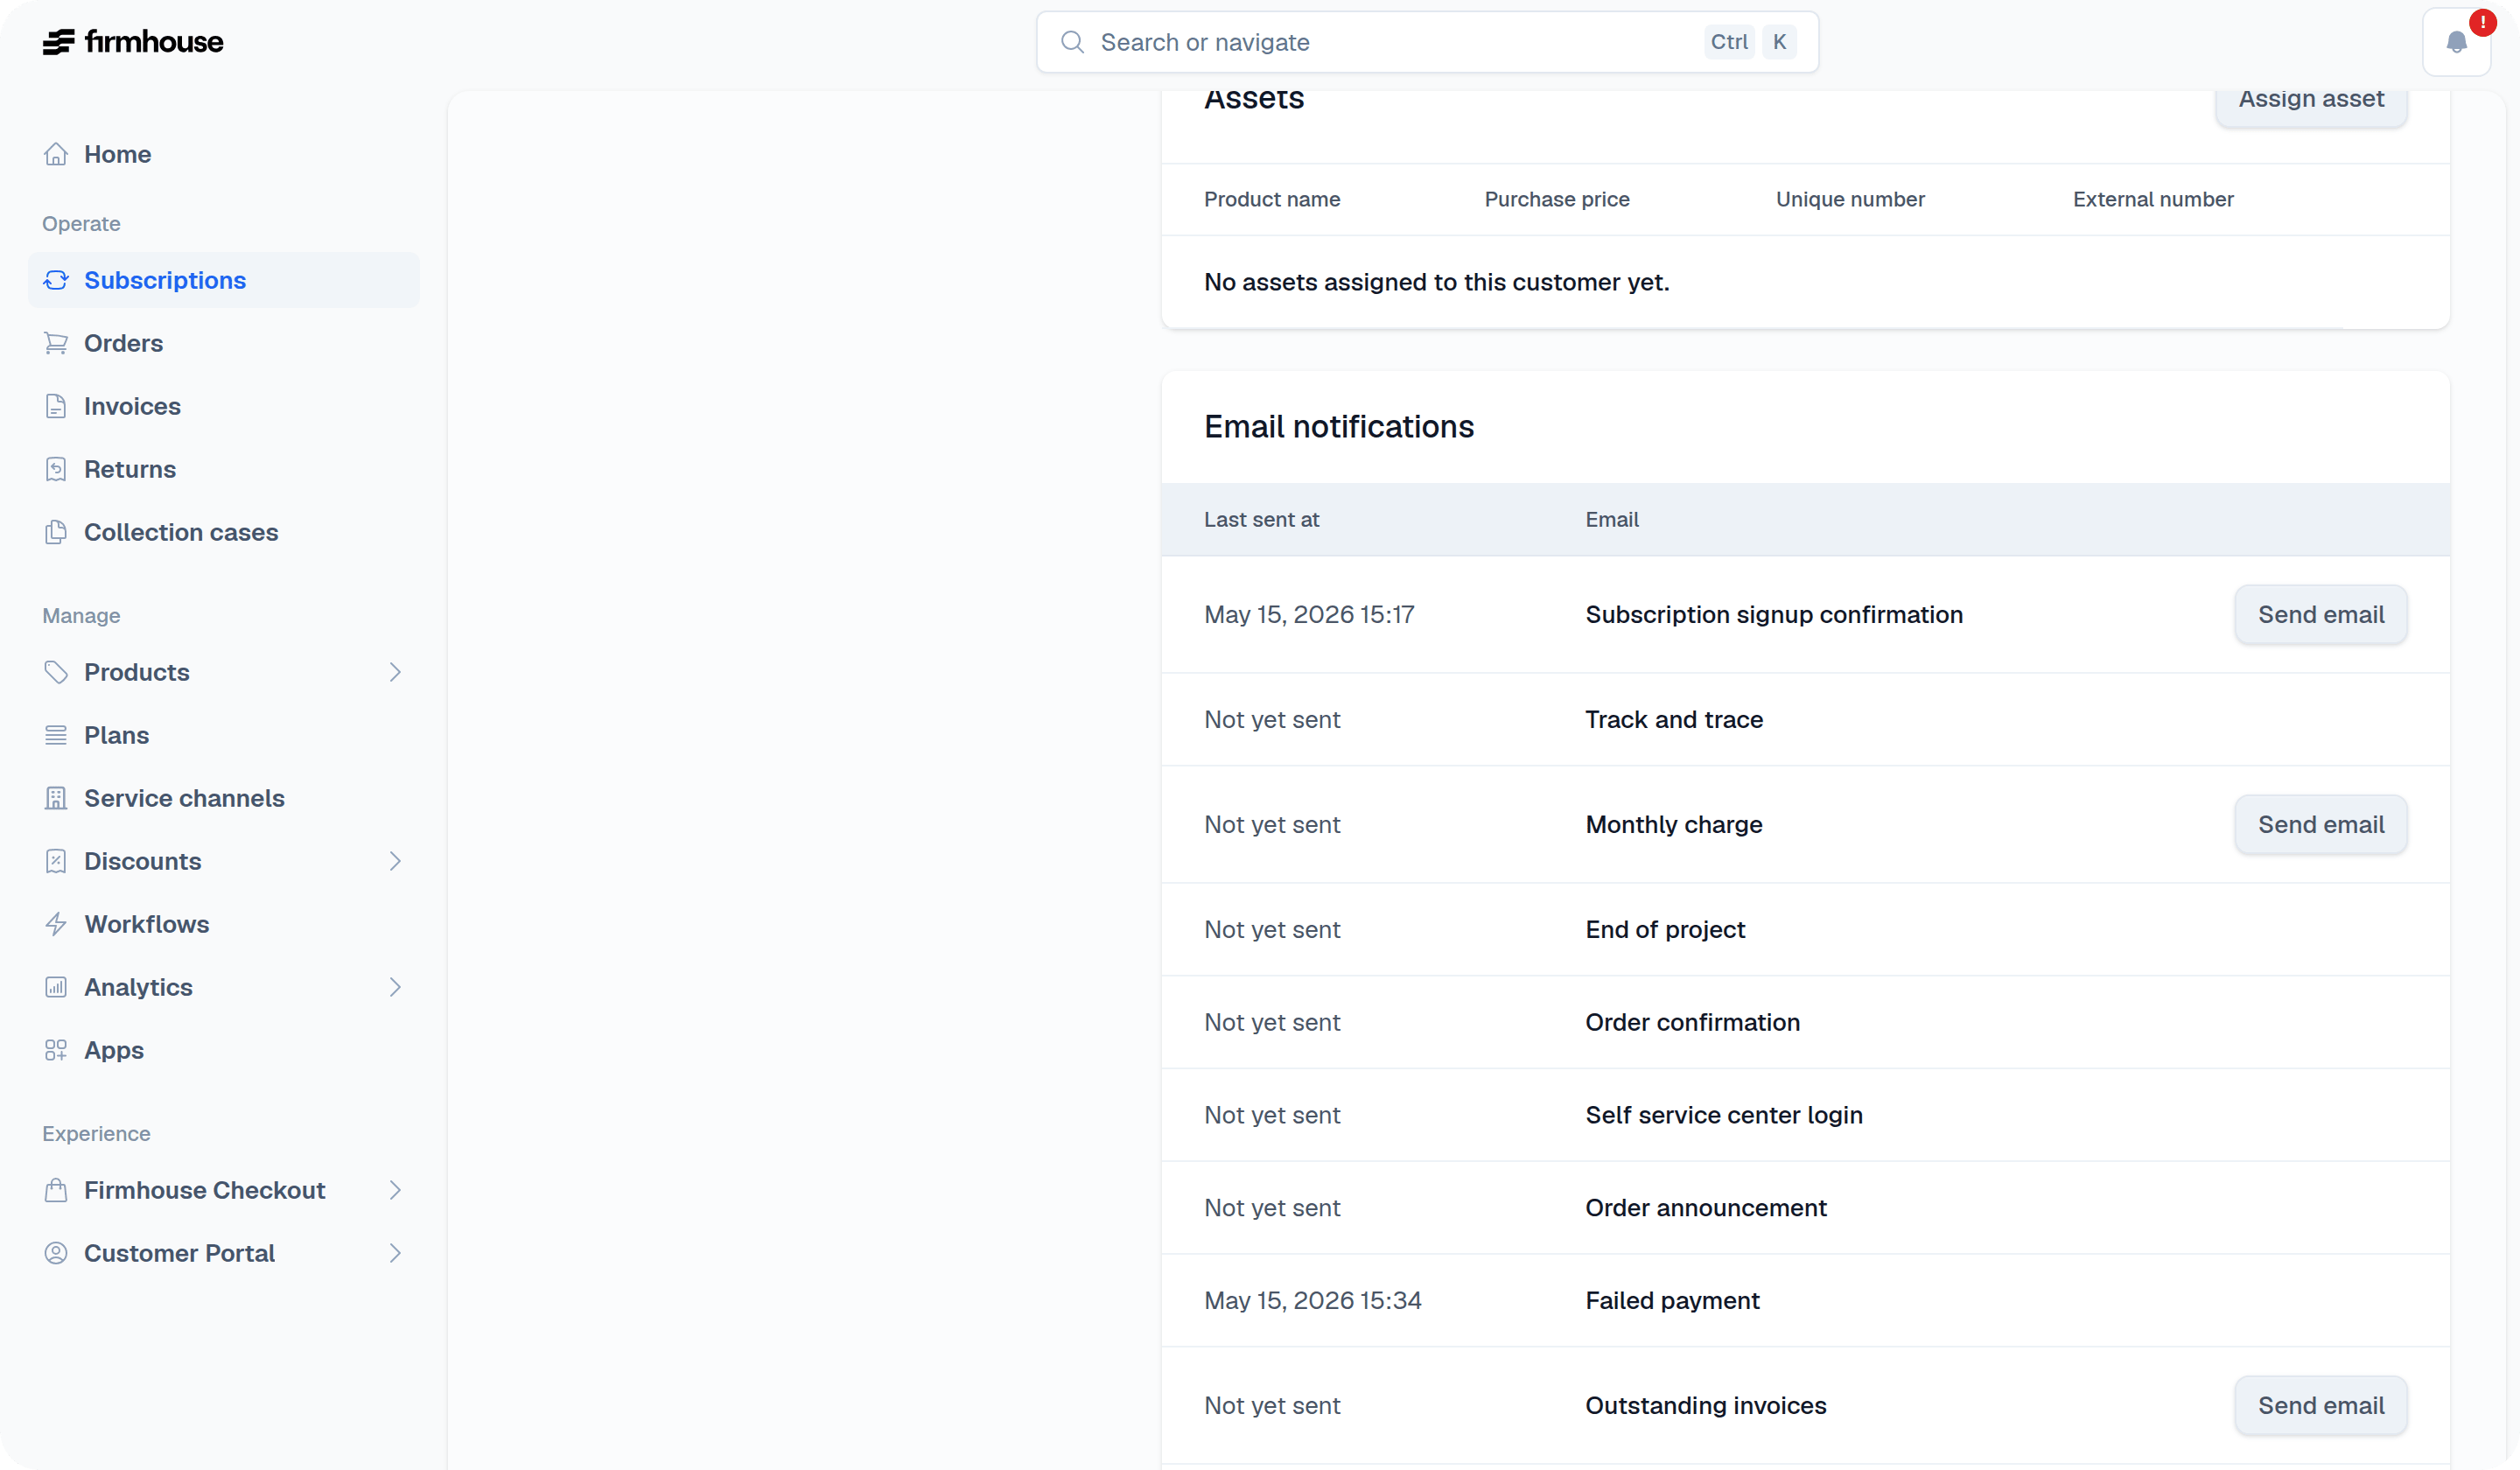This screenshot has height=1470, width=2520.
Task: Click the Unique number column header
Action: [x=1850, y=199]
